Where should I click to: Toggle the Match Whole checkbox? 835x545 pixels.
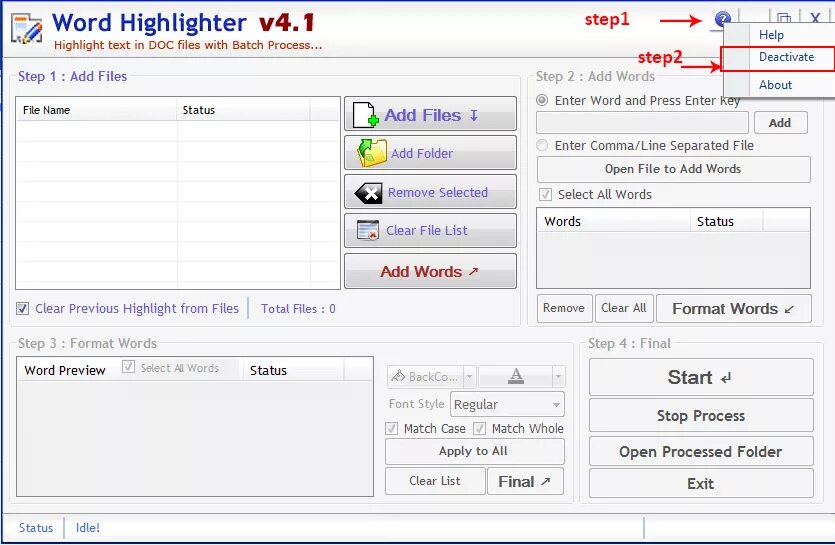tap(479, 428)
